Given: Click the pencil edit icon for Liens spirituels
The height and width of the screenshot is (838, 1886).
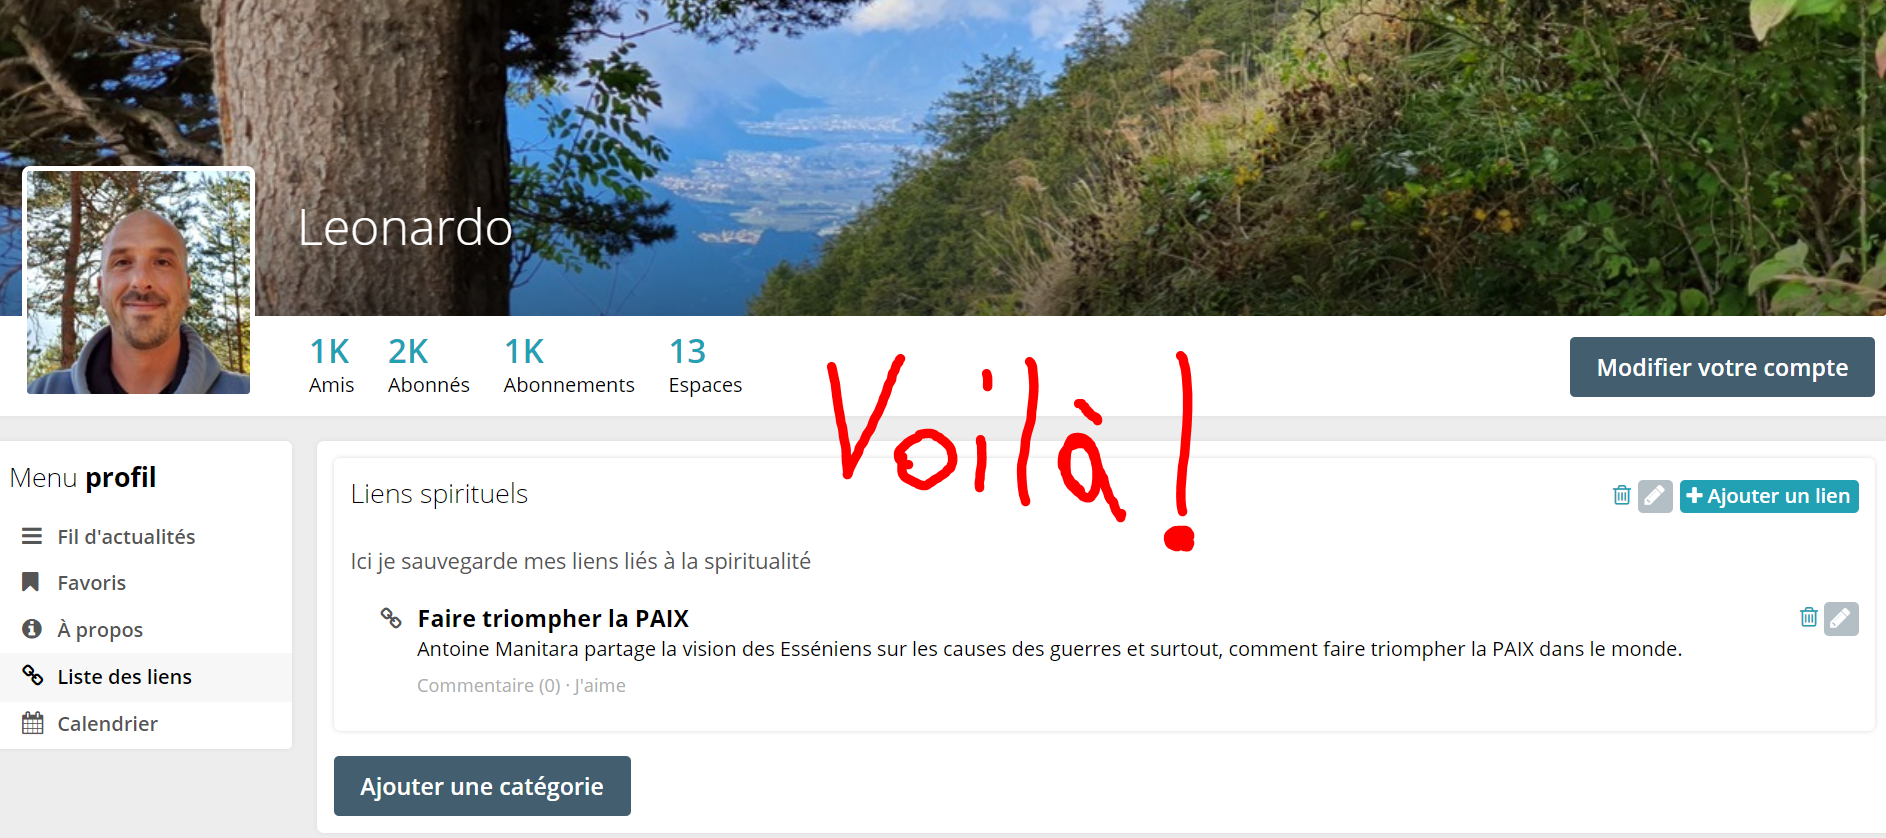Looking at the screenshot, I should click(x=1655, y=496).
